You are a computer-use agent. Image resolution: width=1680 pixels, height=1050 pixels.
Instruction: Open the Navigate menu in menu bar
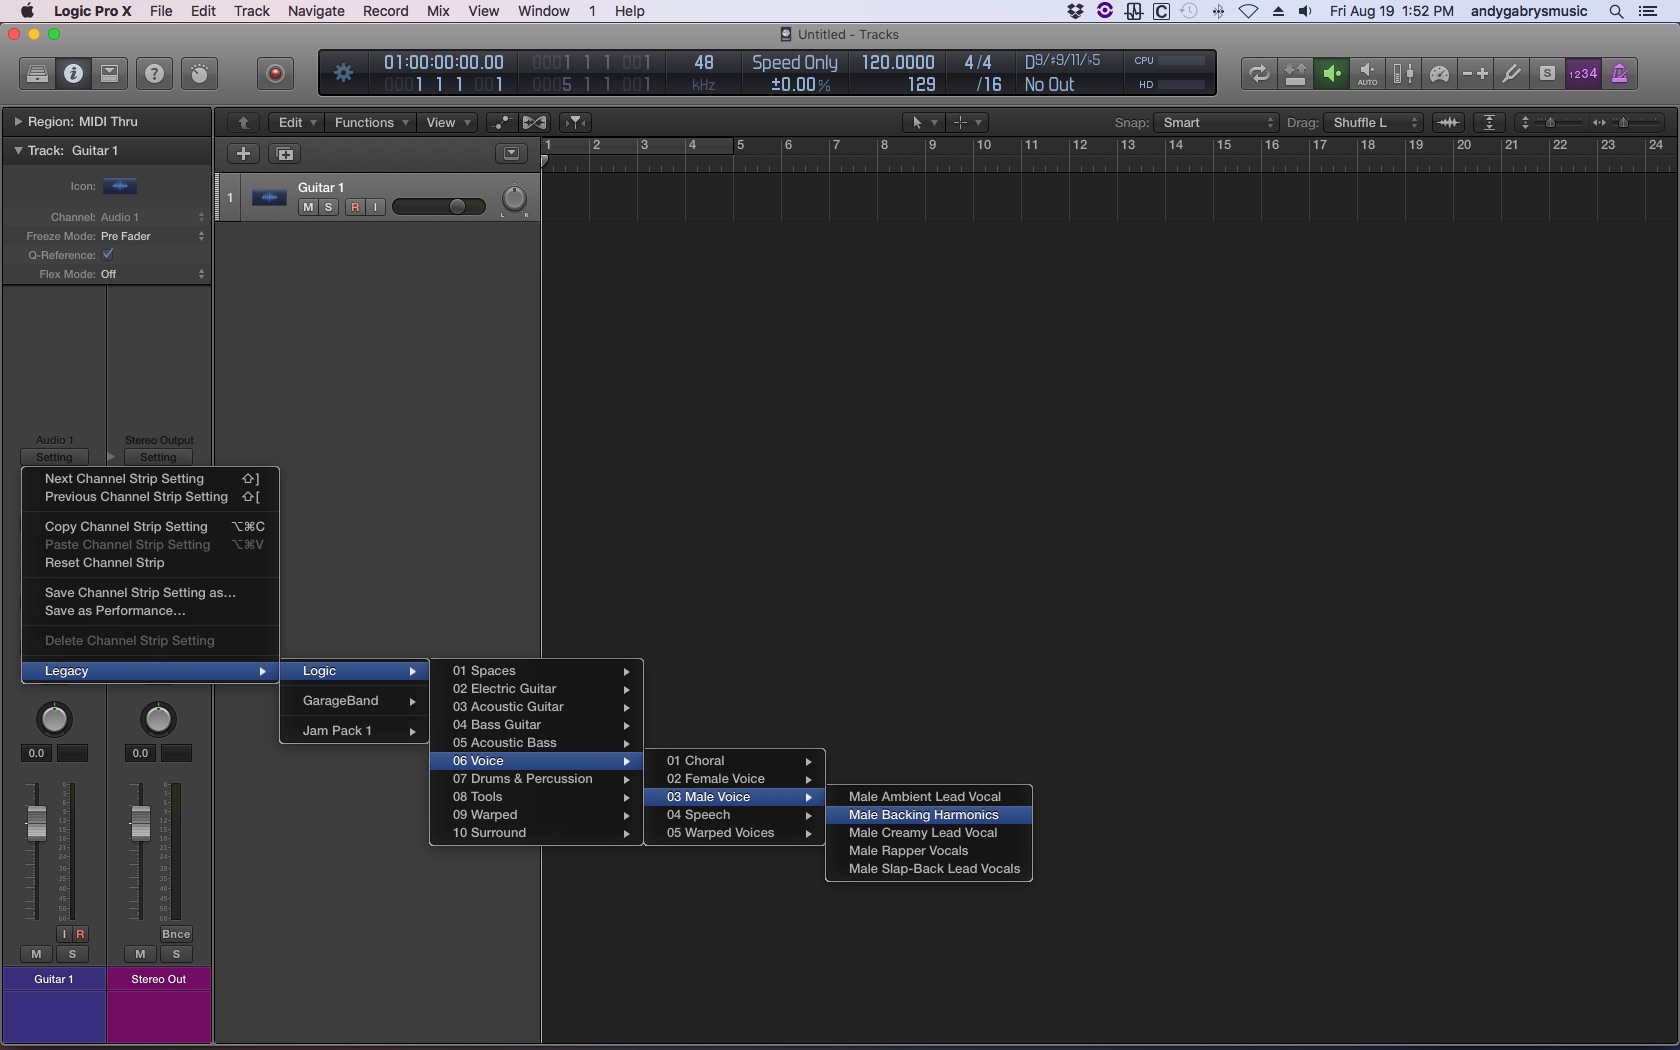pyautogui.click(x=316, y=11)
